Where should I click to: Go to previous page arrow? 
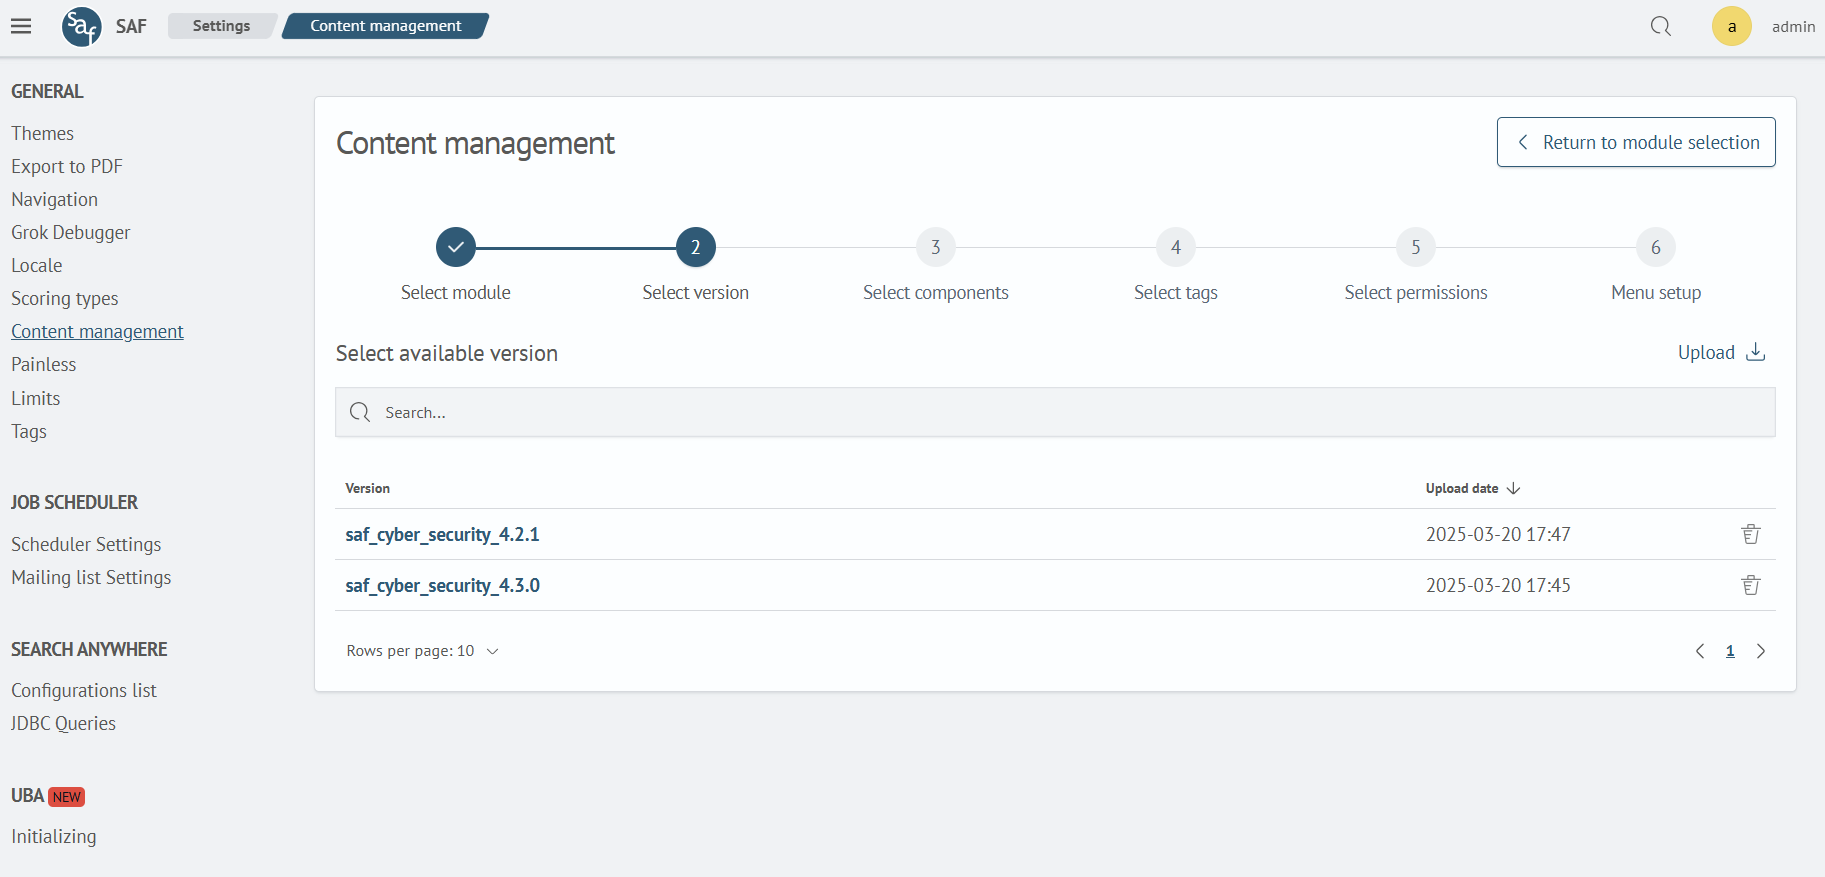tap(1700, 651)
